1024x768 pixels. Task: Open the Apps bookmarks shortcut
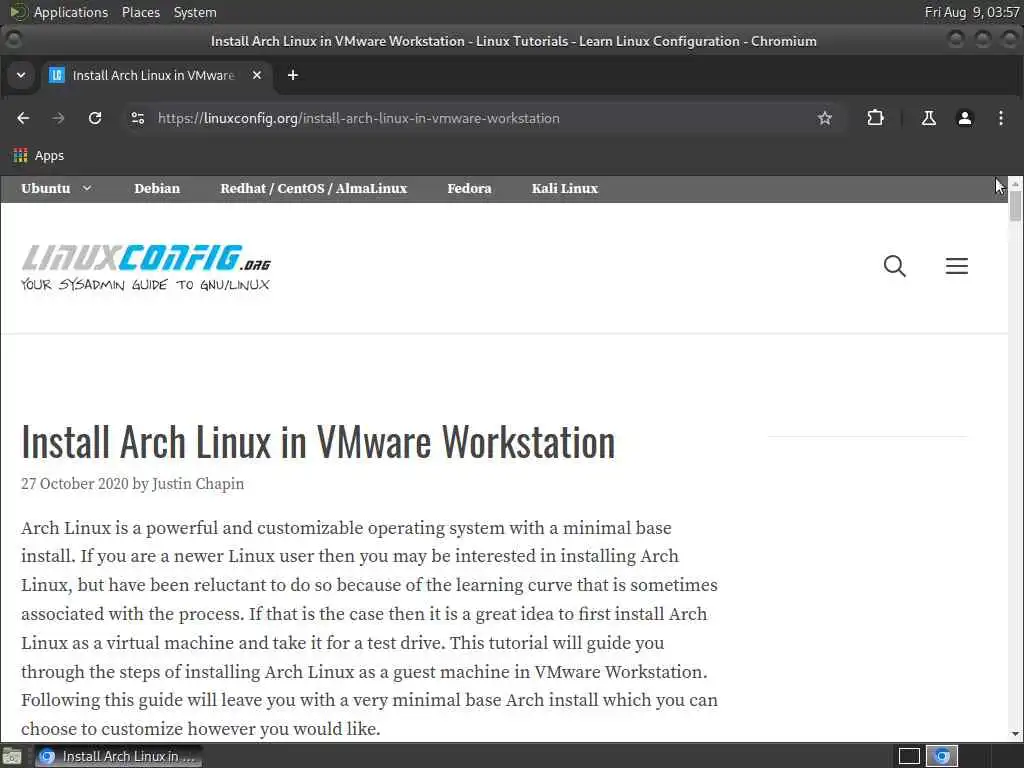tap(39, 155)
